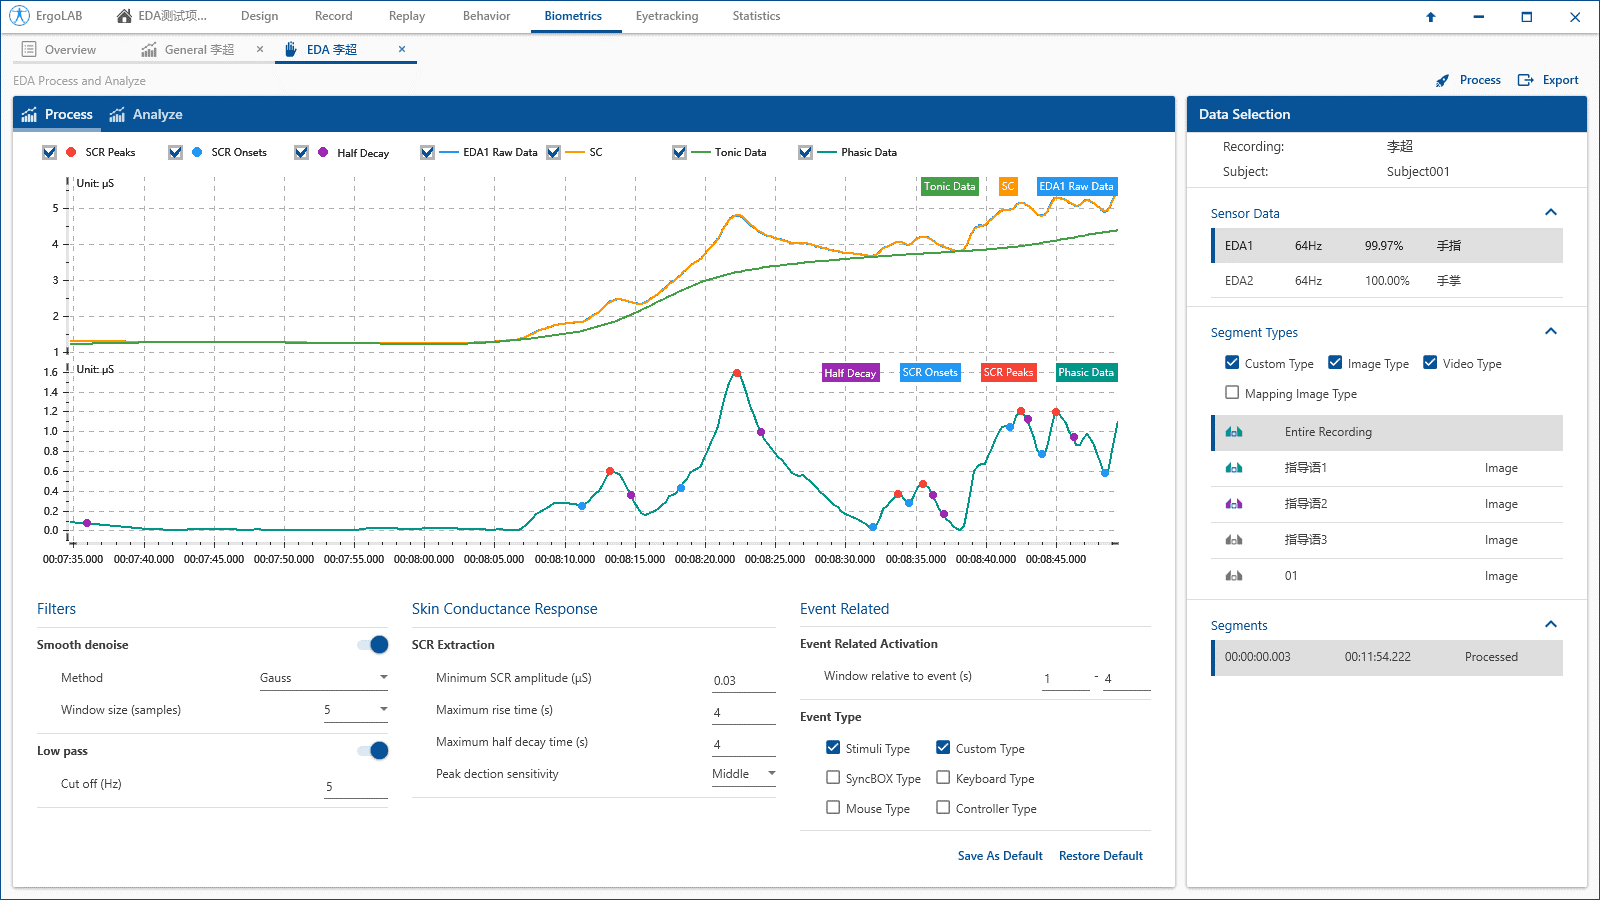Click the ErgoLAB logo icon
Image resolution: width=1600 pixels, height=900 pixels.
[19, 16]
